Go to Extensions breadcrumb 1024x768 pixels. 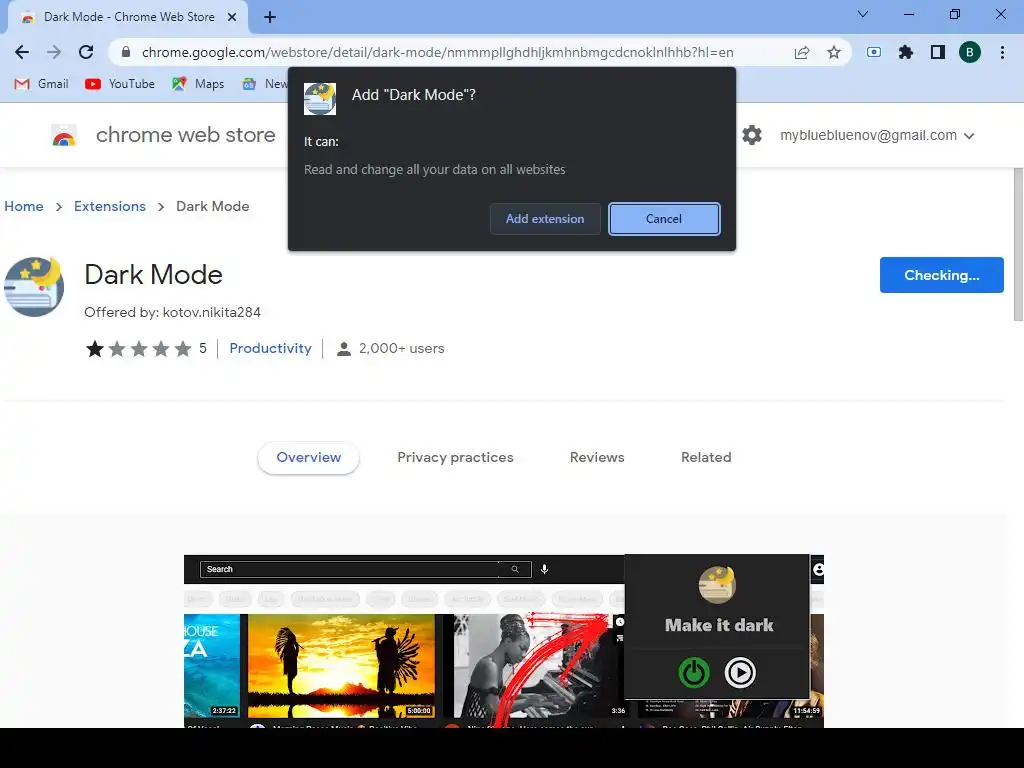pyautogui.click(x=110, y=206)
